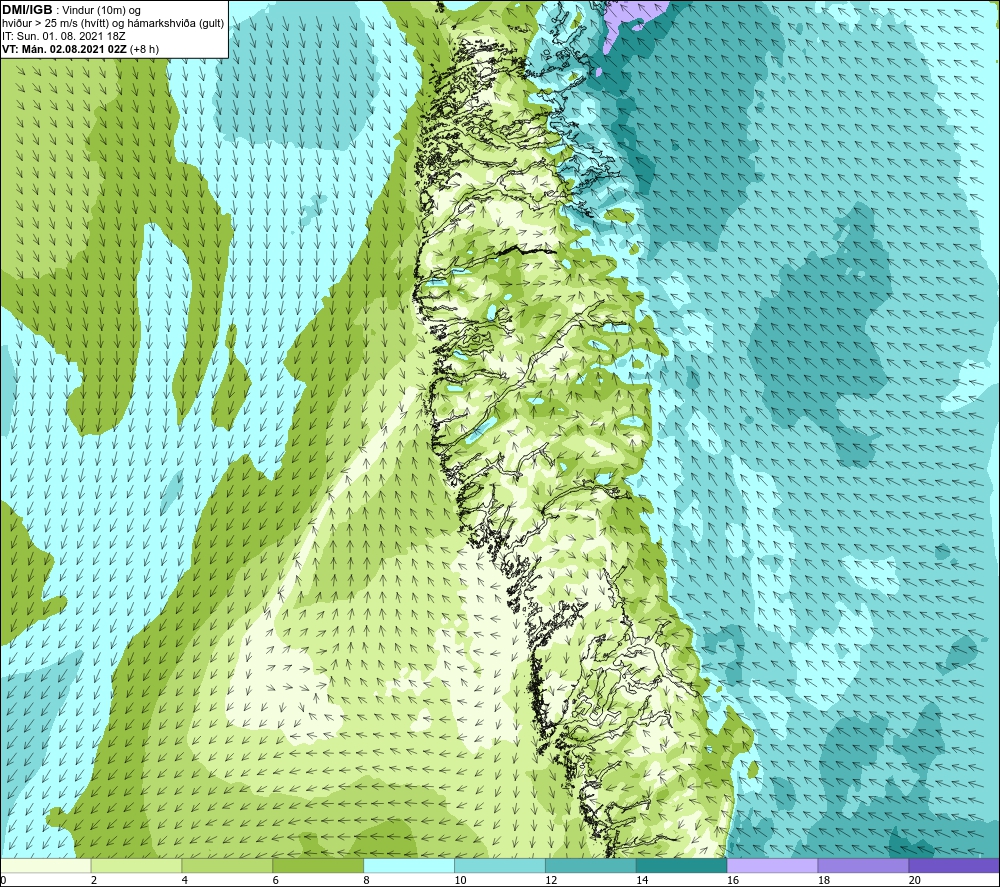This screenshot has width=1000, height=887.
Task: Click the legend label "0"
Action: [3, 880]
